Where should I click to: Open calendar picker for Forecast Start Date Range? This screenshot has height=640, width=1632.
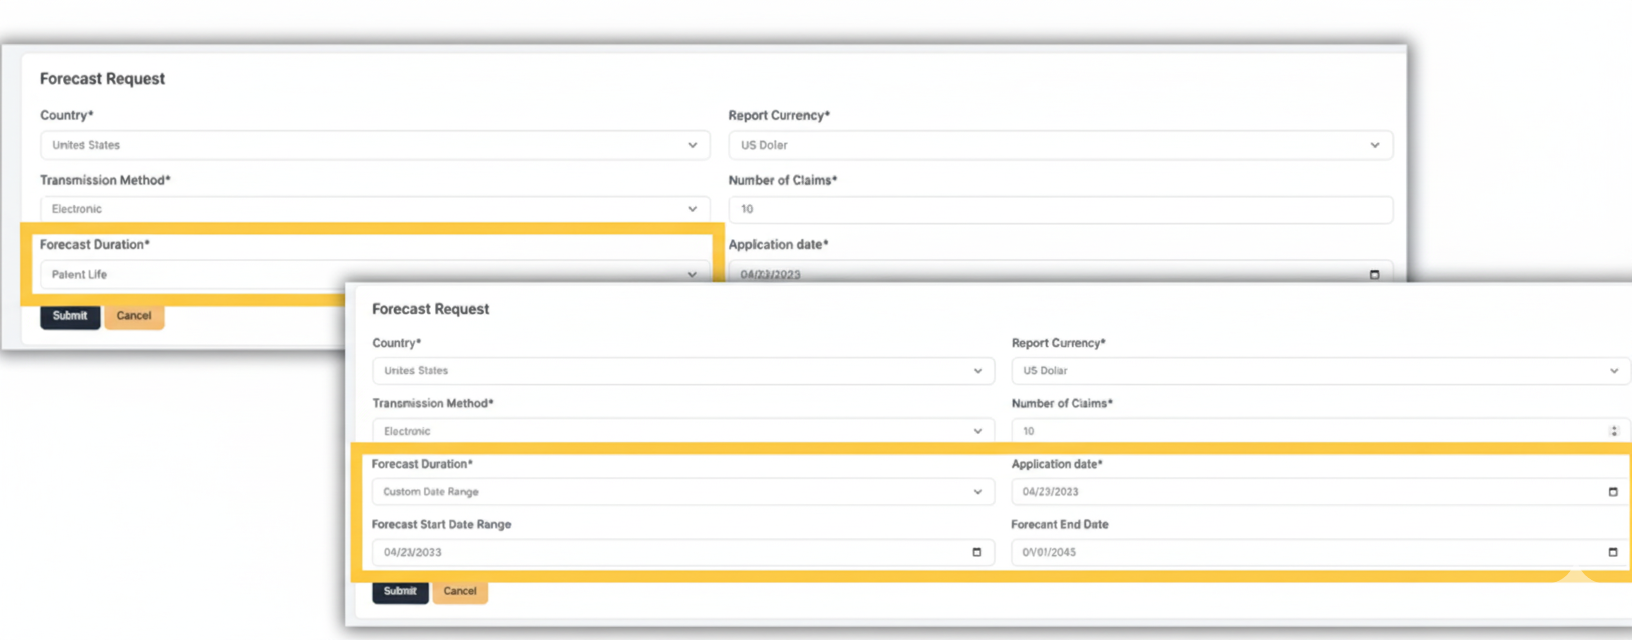977,552
